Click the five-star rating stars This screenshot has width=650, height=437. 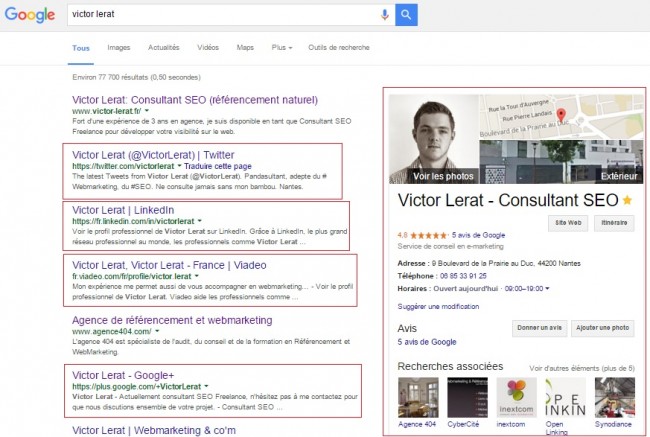point(429,235)
